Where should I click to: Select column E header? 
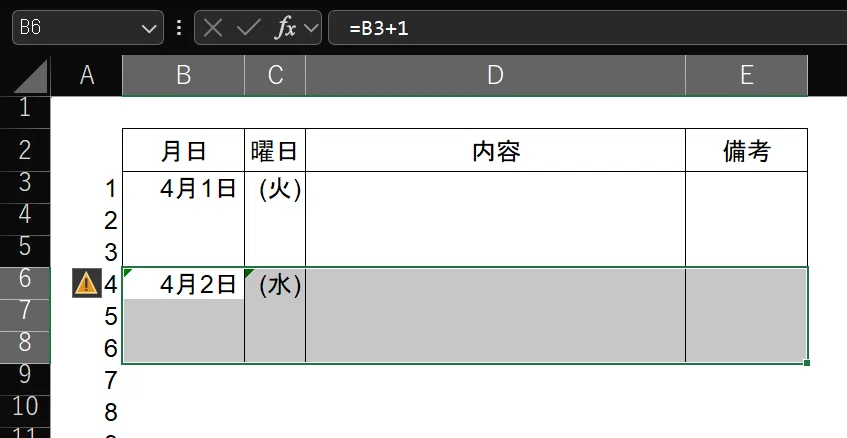coord(747,76)
